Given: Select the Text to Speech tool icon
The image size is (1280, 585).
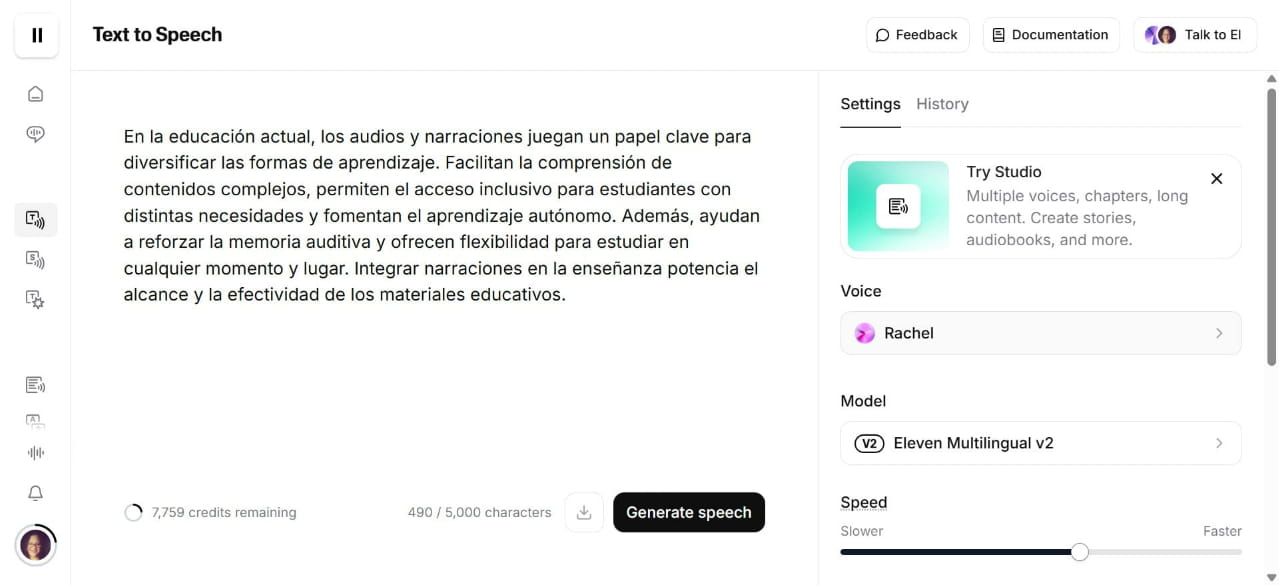Looking at the screenshot, I should click(x=35, y=219).
